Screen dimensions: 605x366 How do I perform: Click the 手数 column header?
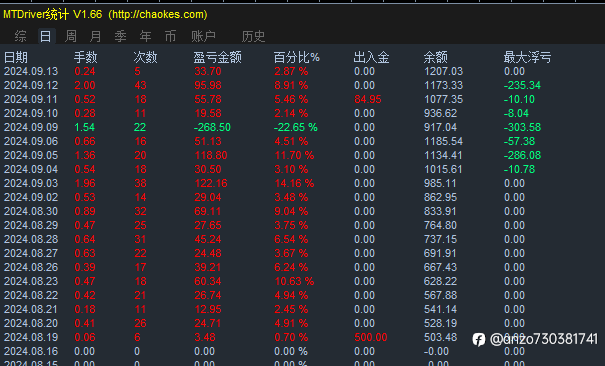point(86,57)
